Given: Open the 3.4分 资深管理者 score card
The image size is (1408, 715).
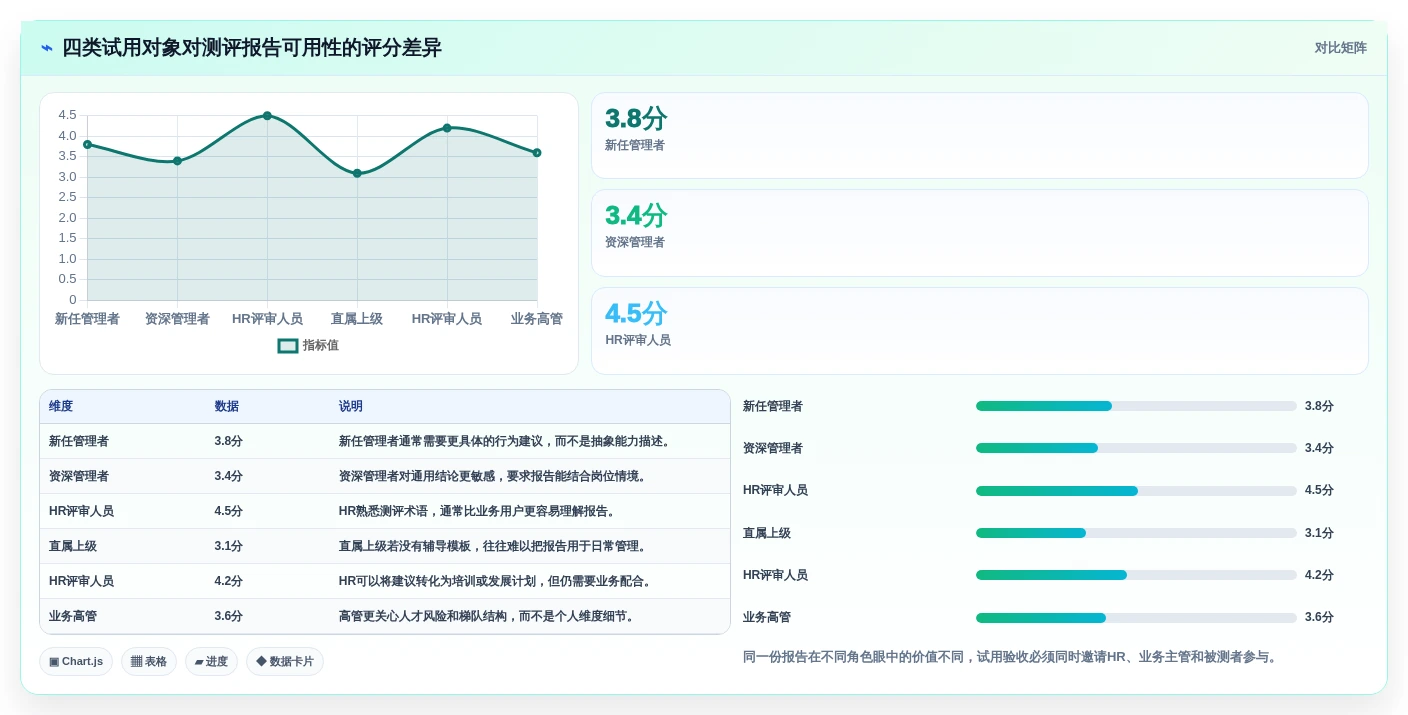Looking at the screenshot, I should [979, 233].
